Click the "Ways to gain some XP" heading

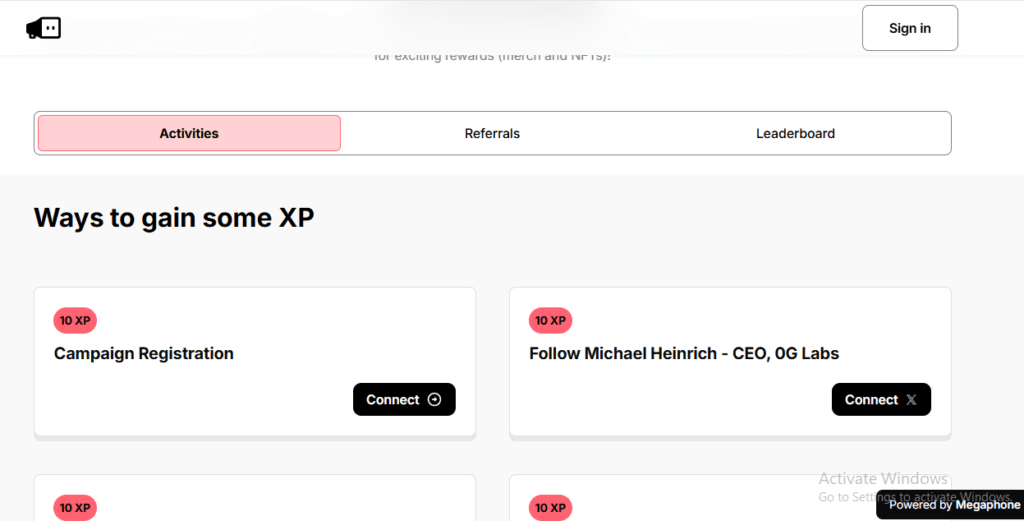tap(174, 217)
